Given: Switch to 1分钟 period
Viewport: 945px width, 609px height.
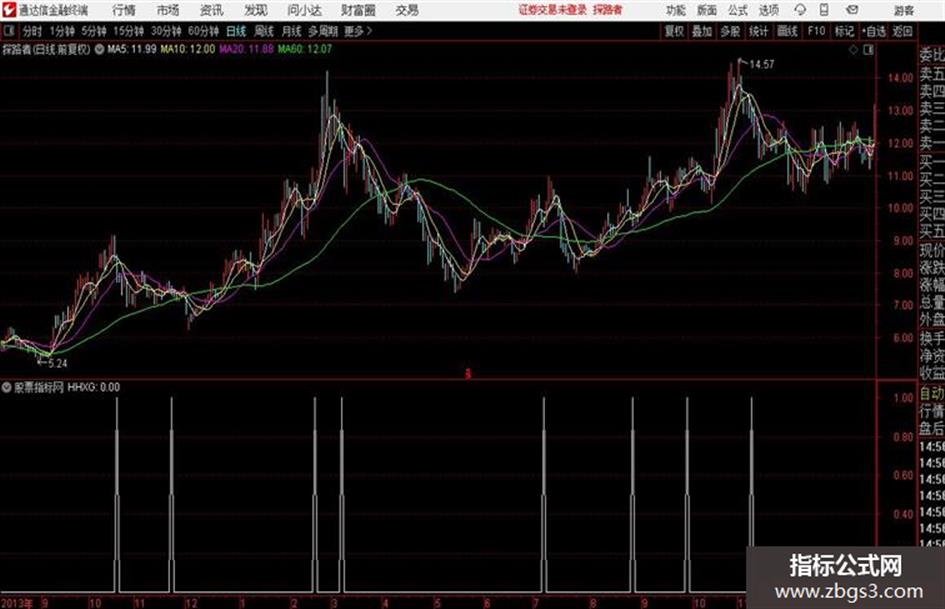Looking at the screenshot, I should pos(61,31).
